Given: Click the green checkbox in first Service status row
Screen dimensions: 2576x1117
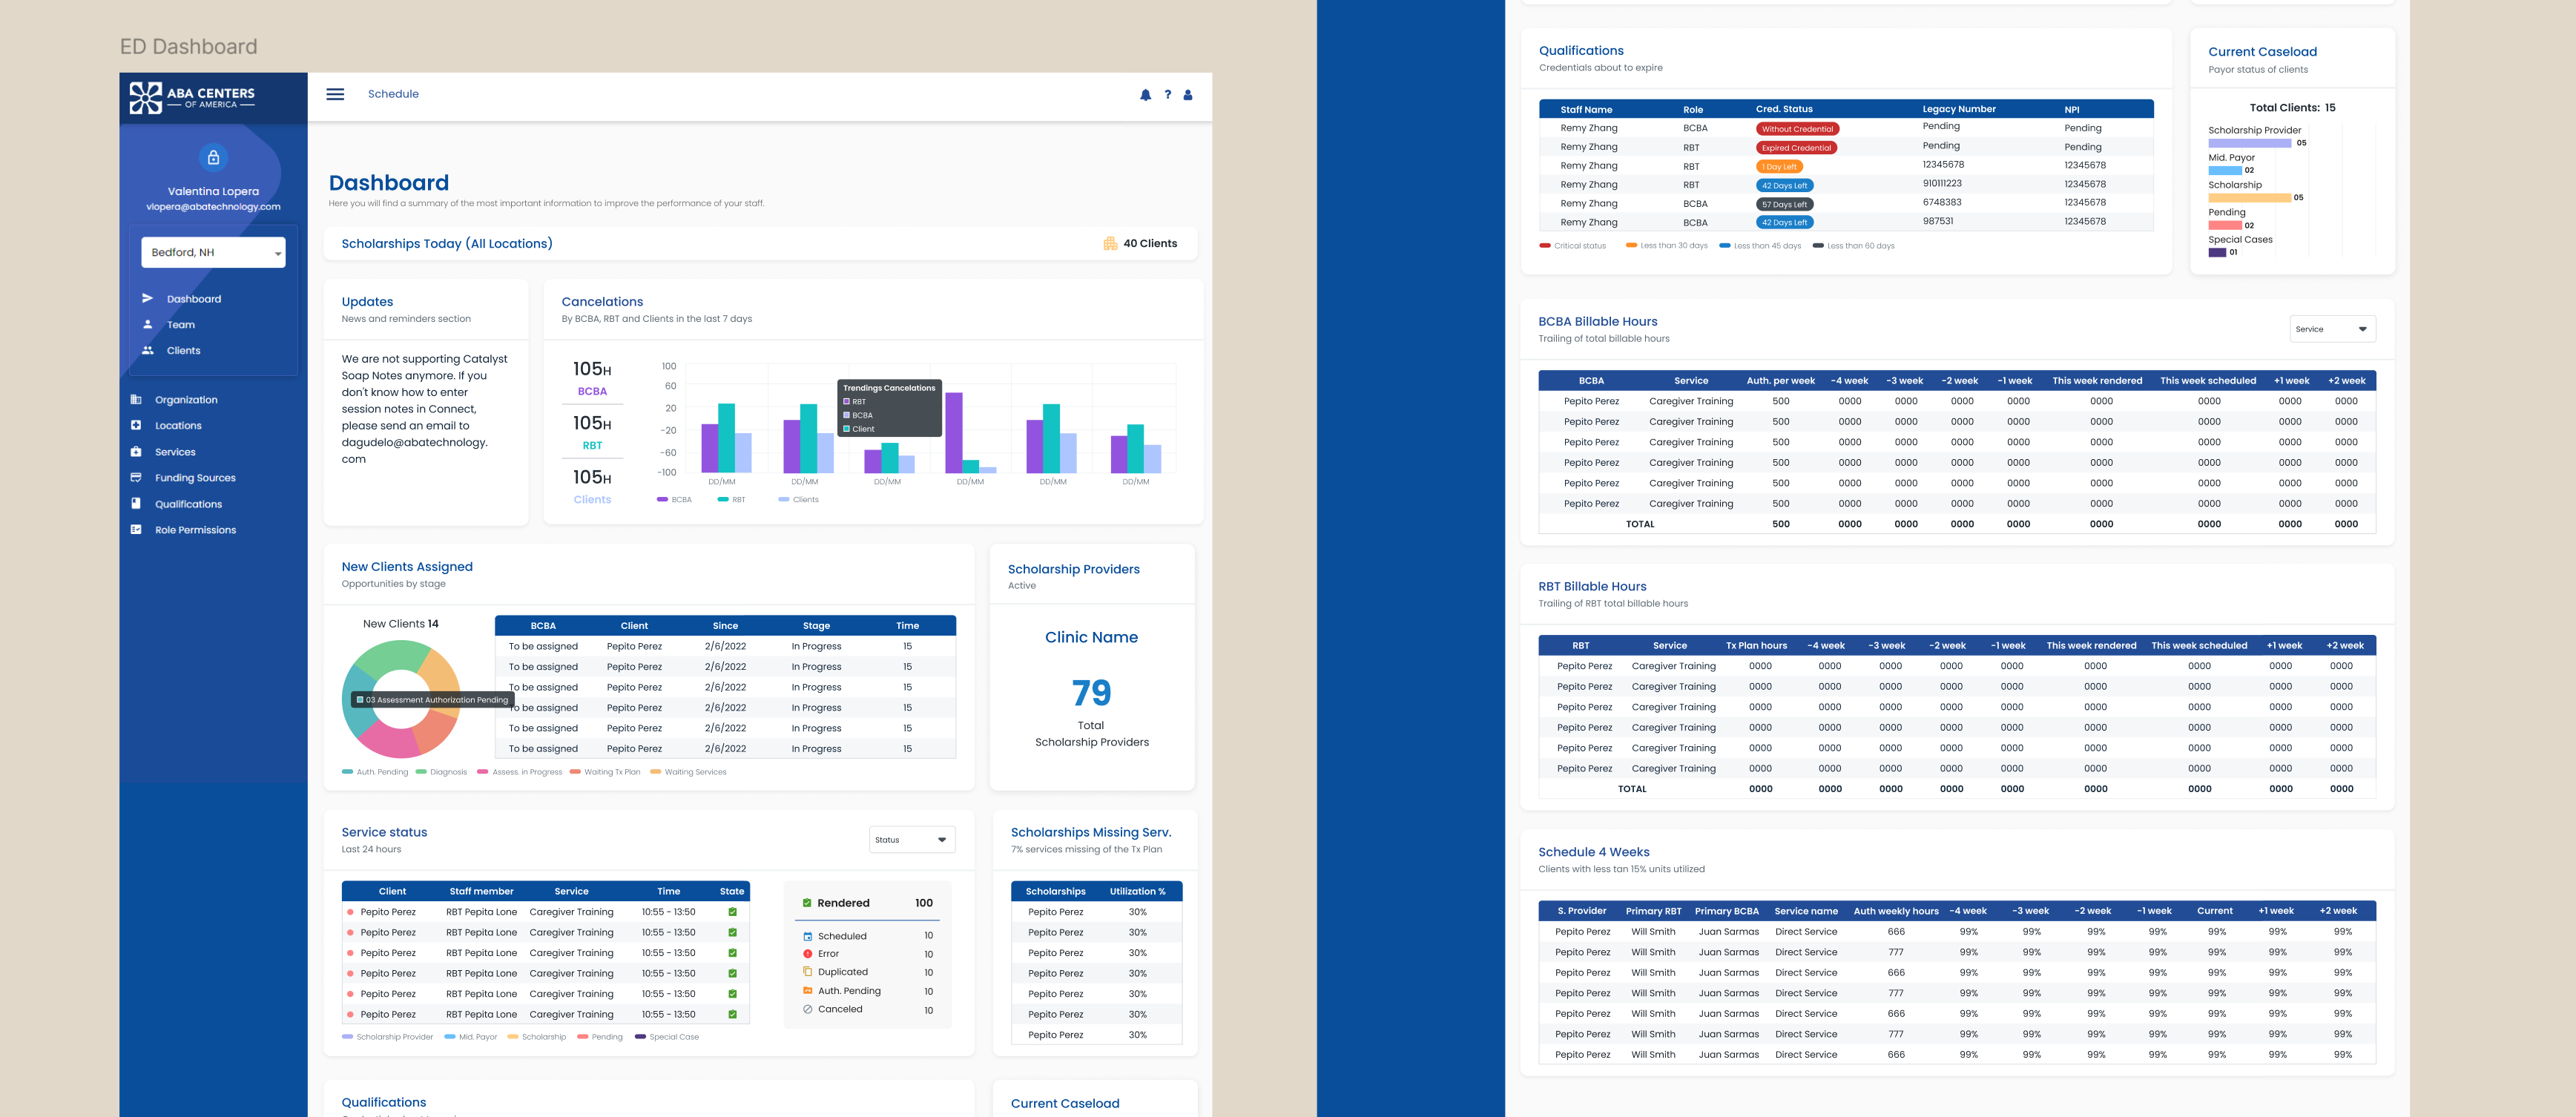Looking at the screenshot, I should (x=732, y=912).
